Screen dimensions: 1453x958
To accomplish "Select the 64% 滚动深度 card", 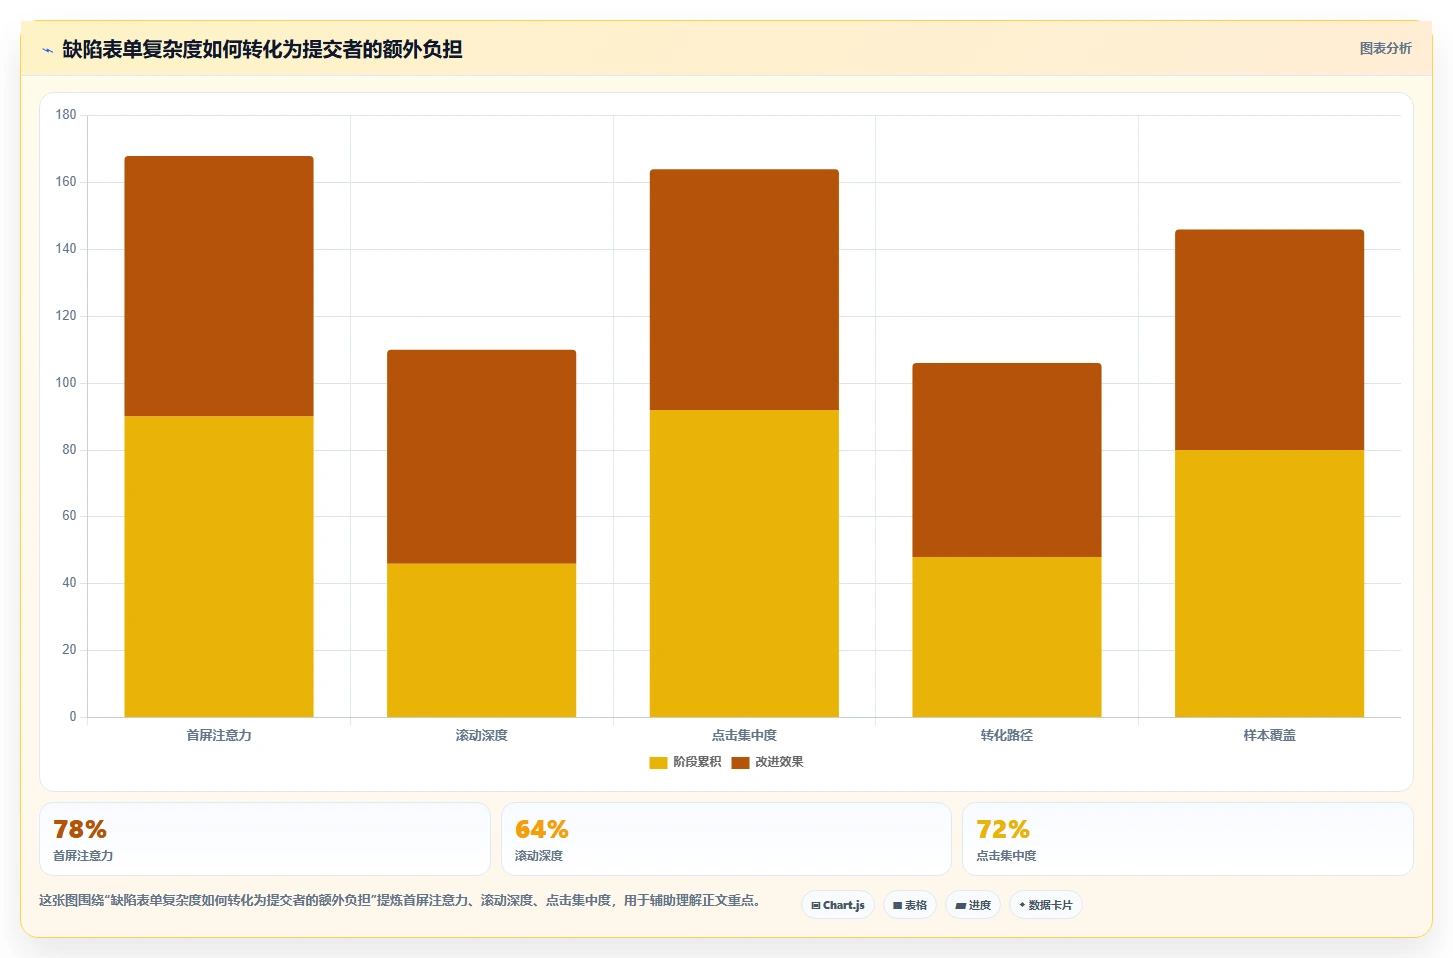I will [726, 839].
